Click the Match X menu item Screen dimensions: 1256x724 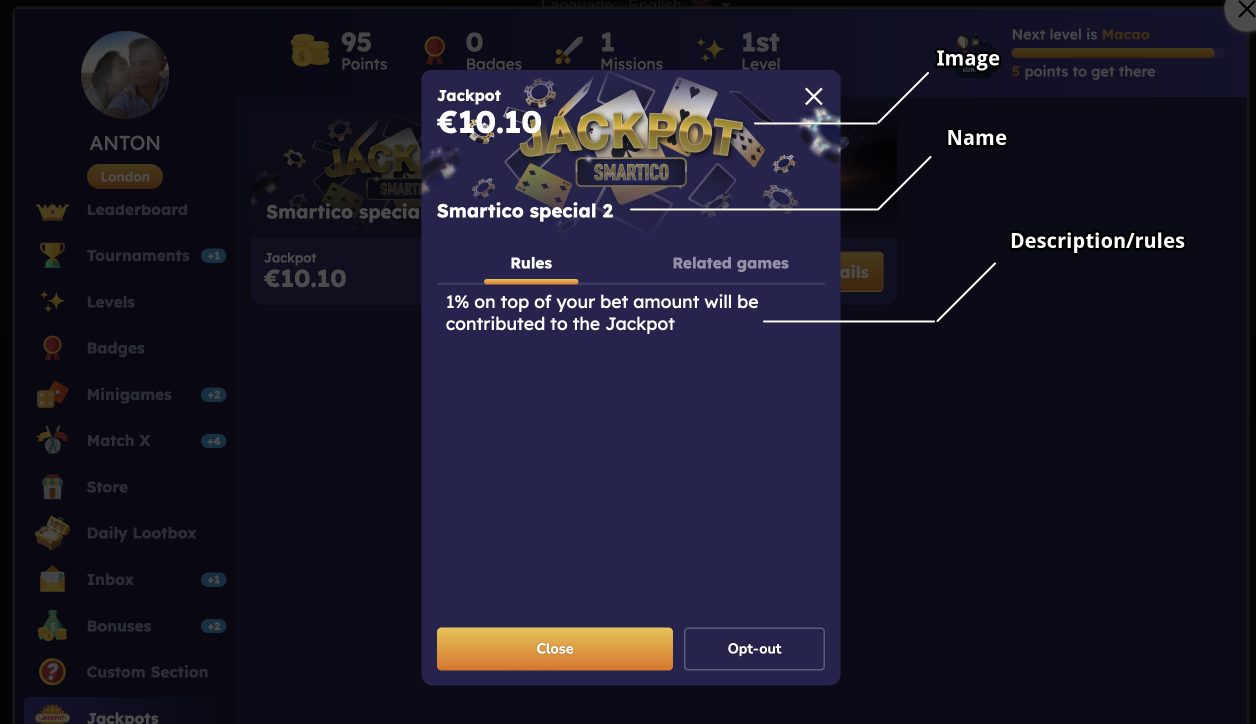[118, 441]
